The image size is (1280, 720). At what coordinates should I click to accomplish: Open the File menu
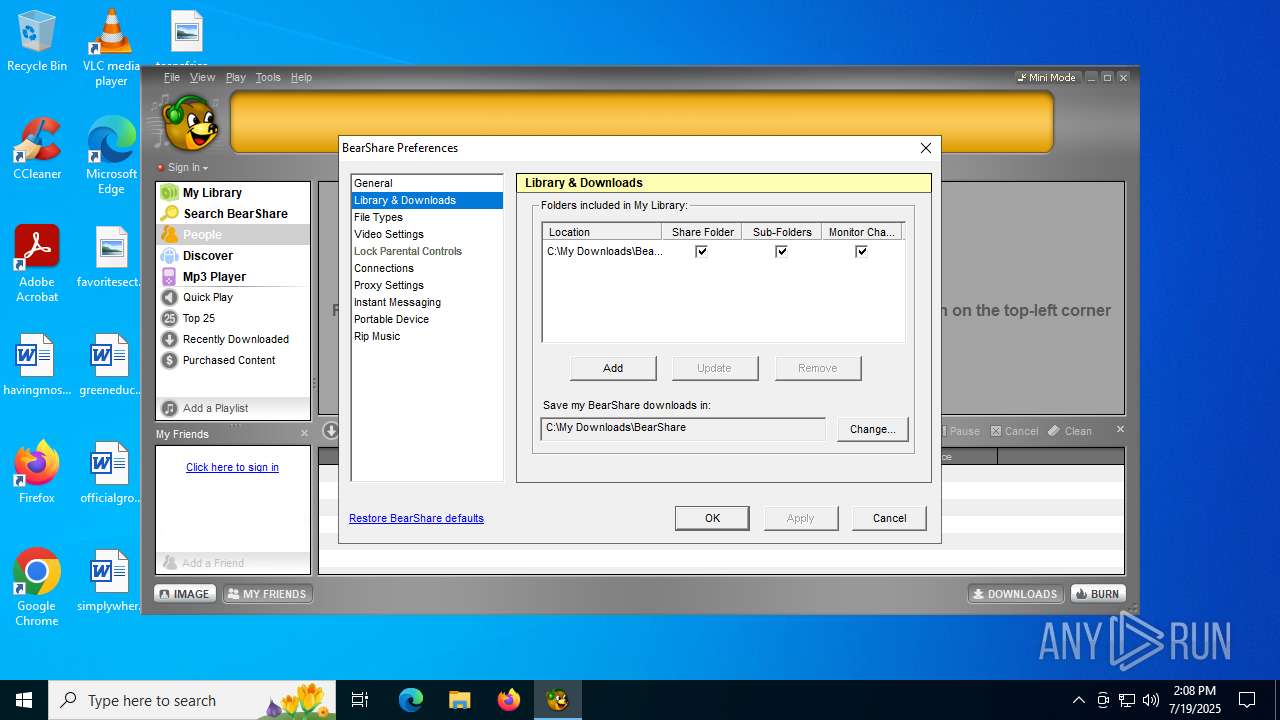coord(172,77)
